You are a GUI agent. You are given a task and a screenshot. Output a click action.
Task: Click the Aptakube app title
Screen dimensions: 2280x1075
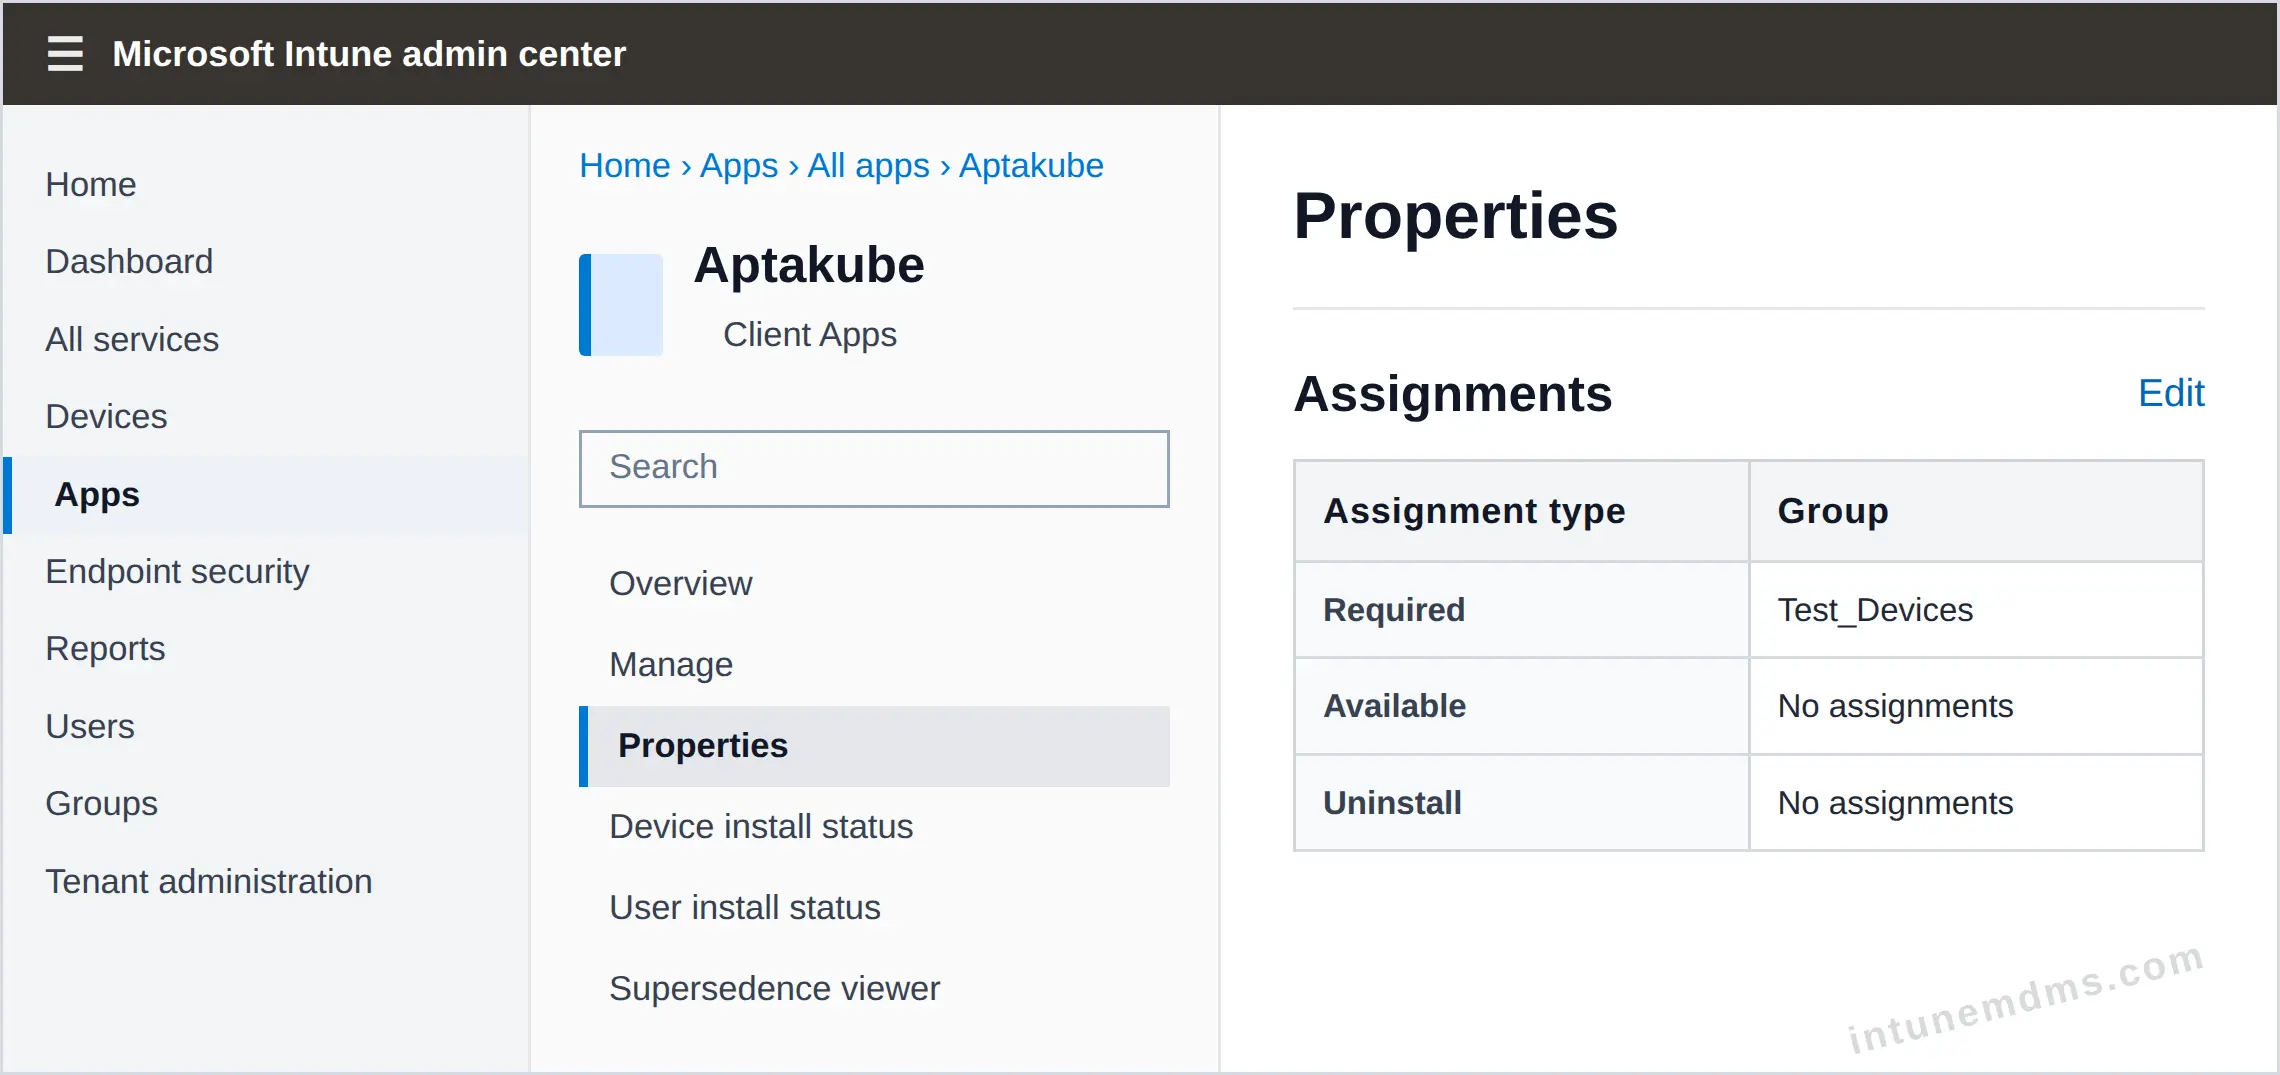tap(809, 265)
